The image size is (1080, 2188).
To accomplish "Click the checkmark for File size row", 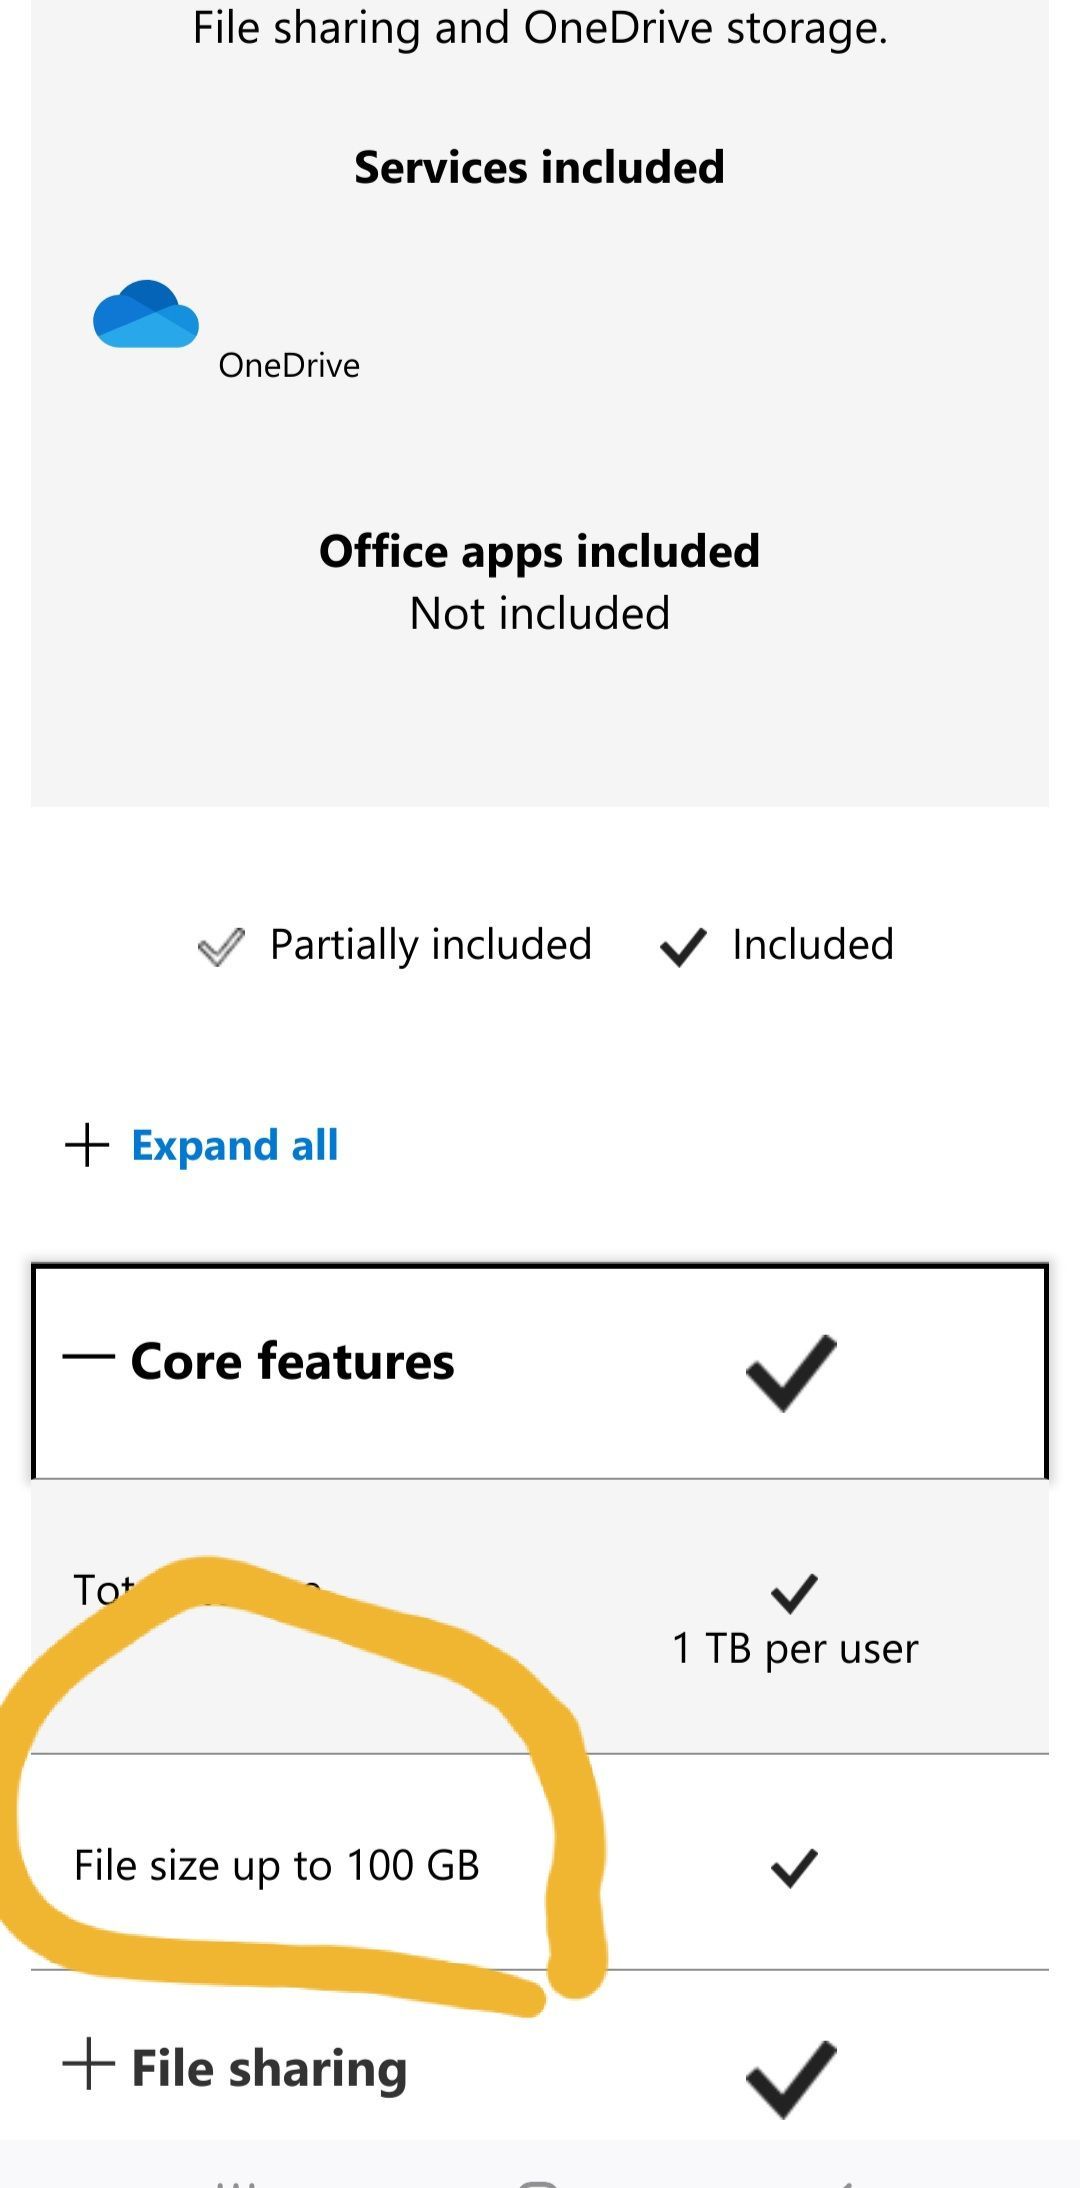I will tap(795, 1868).
